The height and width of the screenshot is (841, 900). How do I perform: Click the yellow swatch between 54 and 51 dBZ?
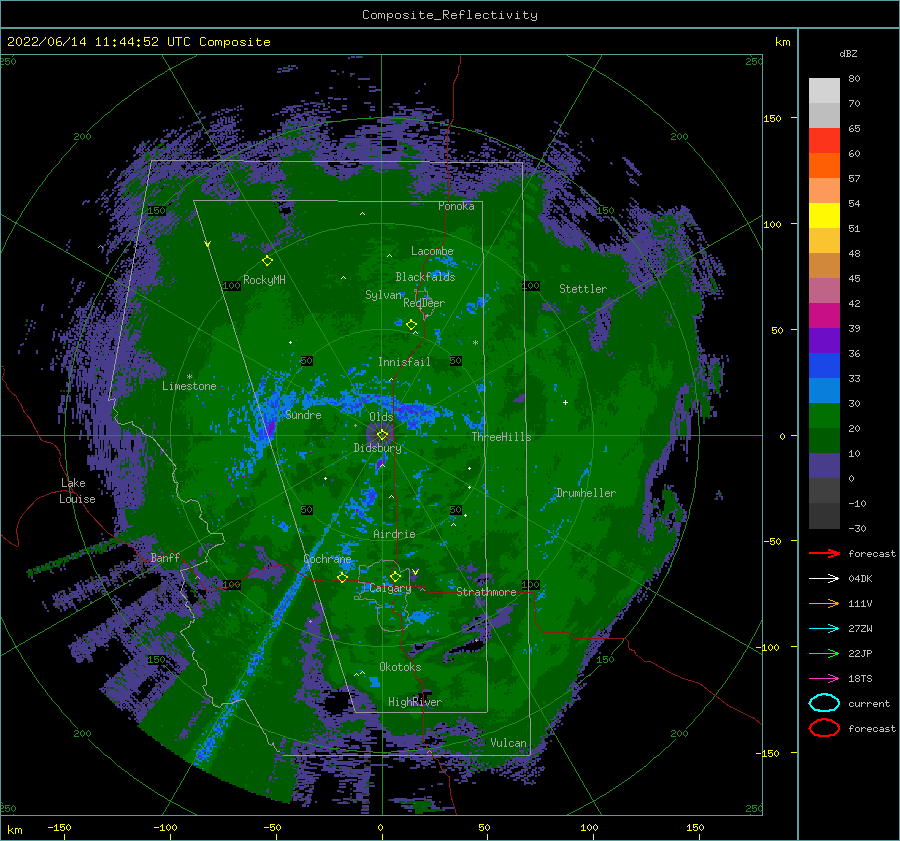(824, 216)
